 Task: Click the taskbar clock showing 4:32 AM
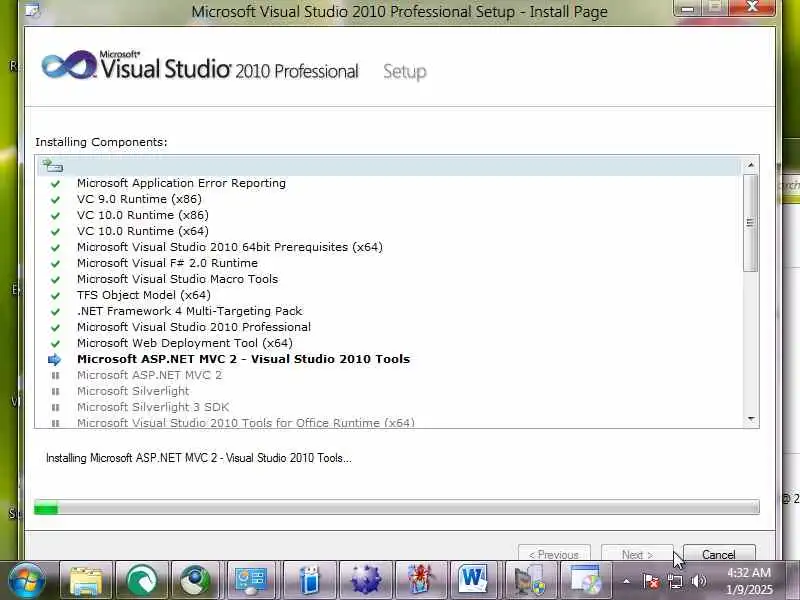click(x=749, y=581)
